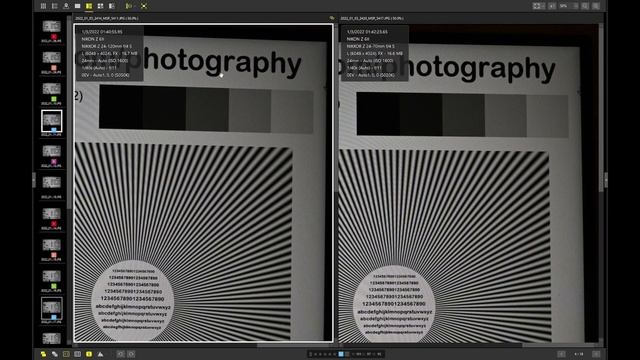Switch to thumbnail list view
The height and width of the screenshot is (360, 640).
pos(55,6)
